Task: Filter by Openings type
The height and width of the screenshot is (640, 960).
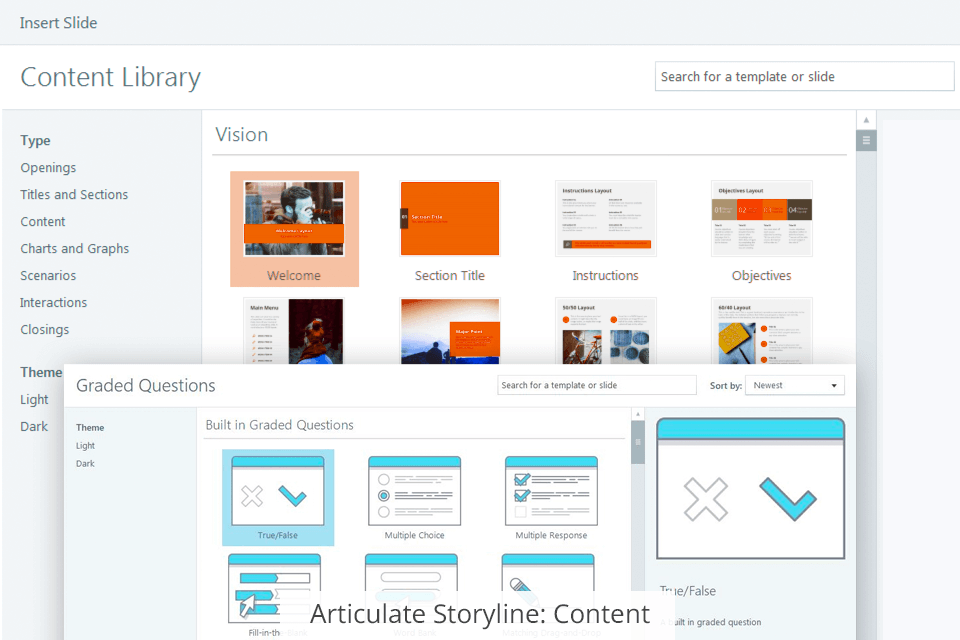Action: (x=48, y=168)
